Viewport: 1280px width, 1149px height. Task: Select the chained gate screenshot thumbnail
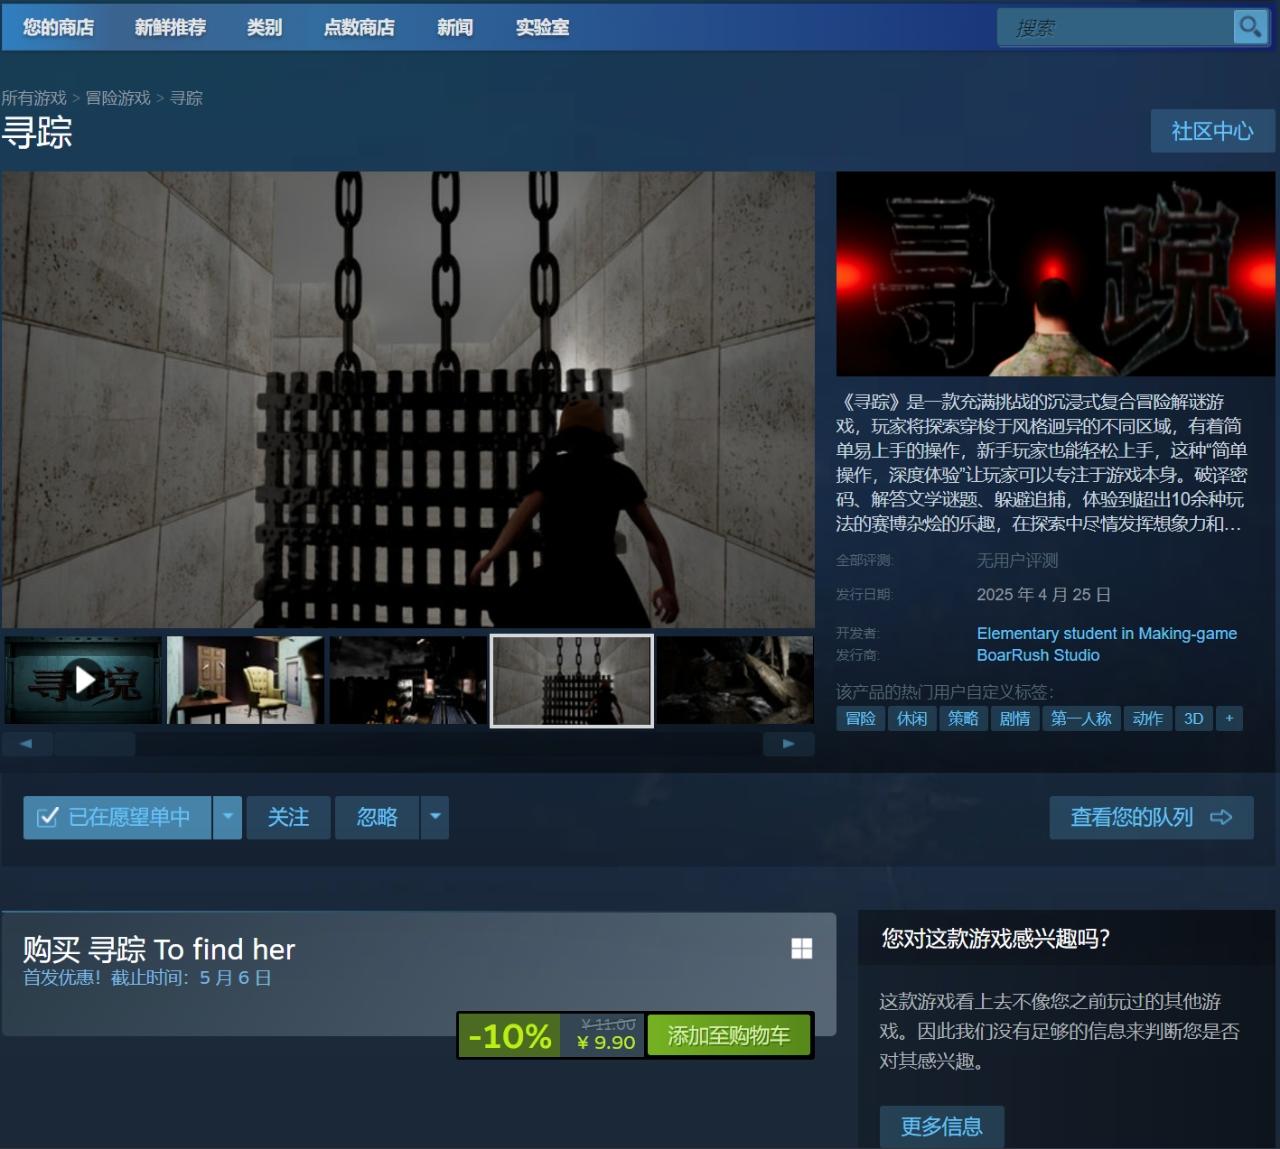coord(572,680)
